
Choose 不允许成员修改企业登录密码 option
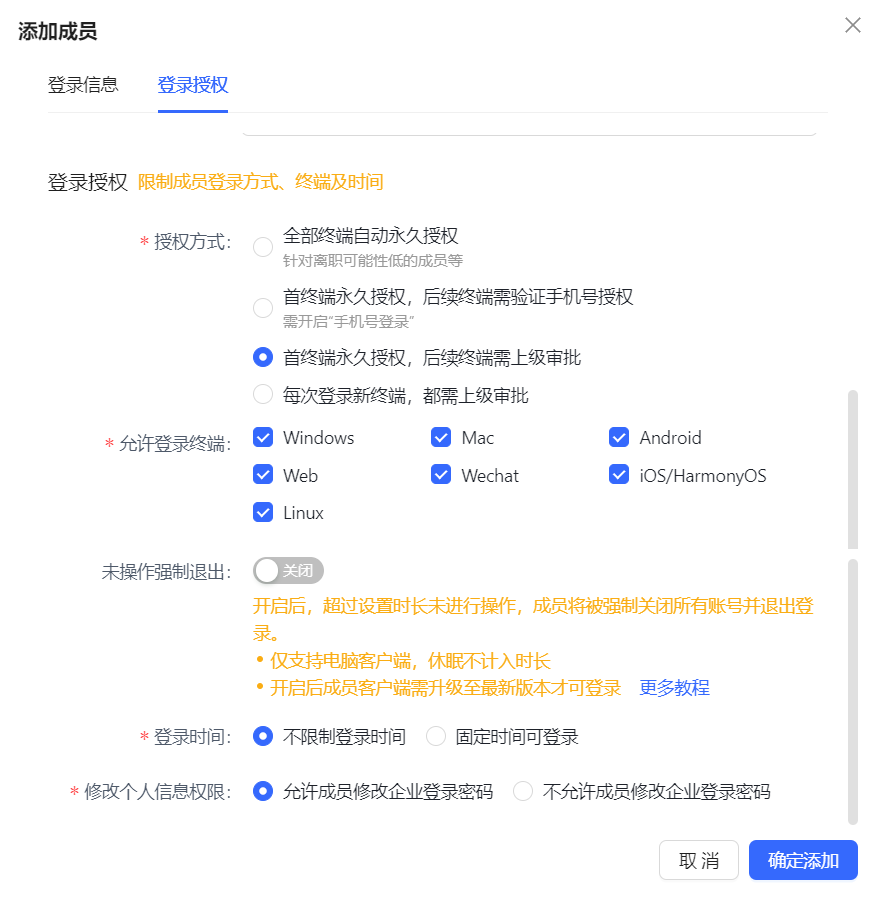click(523, 792)
